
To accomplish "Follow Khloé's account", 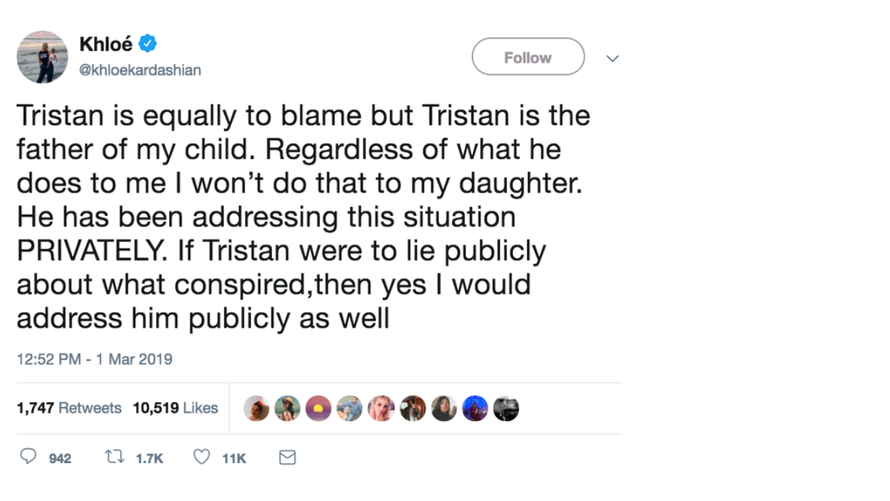I will (527, 57).
